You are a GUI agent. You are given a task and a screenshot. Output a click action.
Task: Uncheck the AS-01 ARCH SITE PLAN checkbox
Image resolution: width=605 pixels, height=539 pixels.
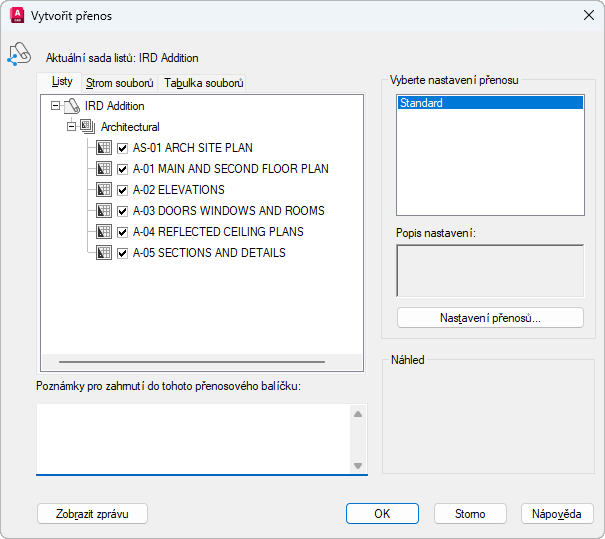pos(123,148)
